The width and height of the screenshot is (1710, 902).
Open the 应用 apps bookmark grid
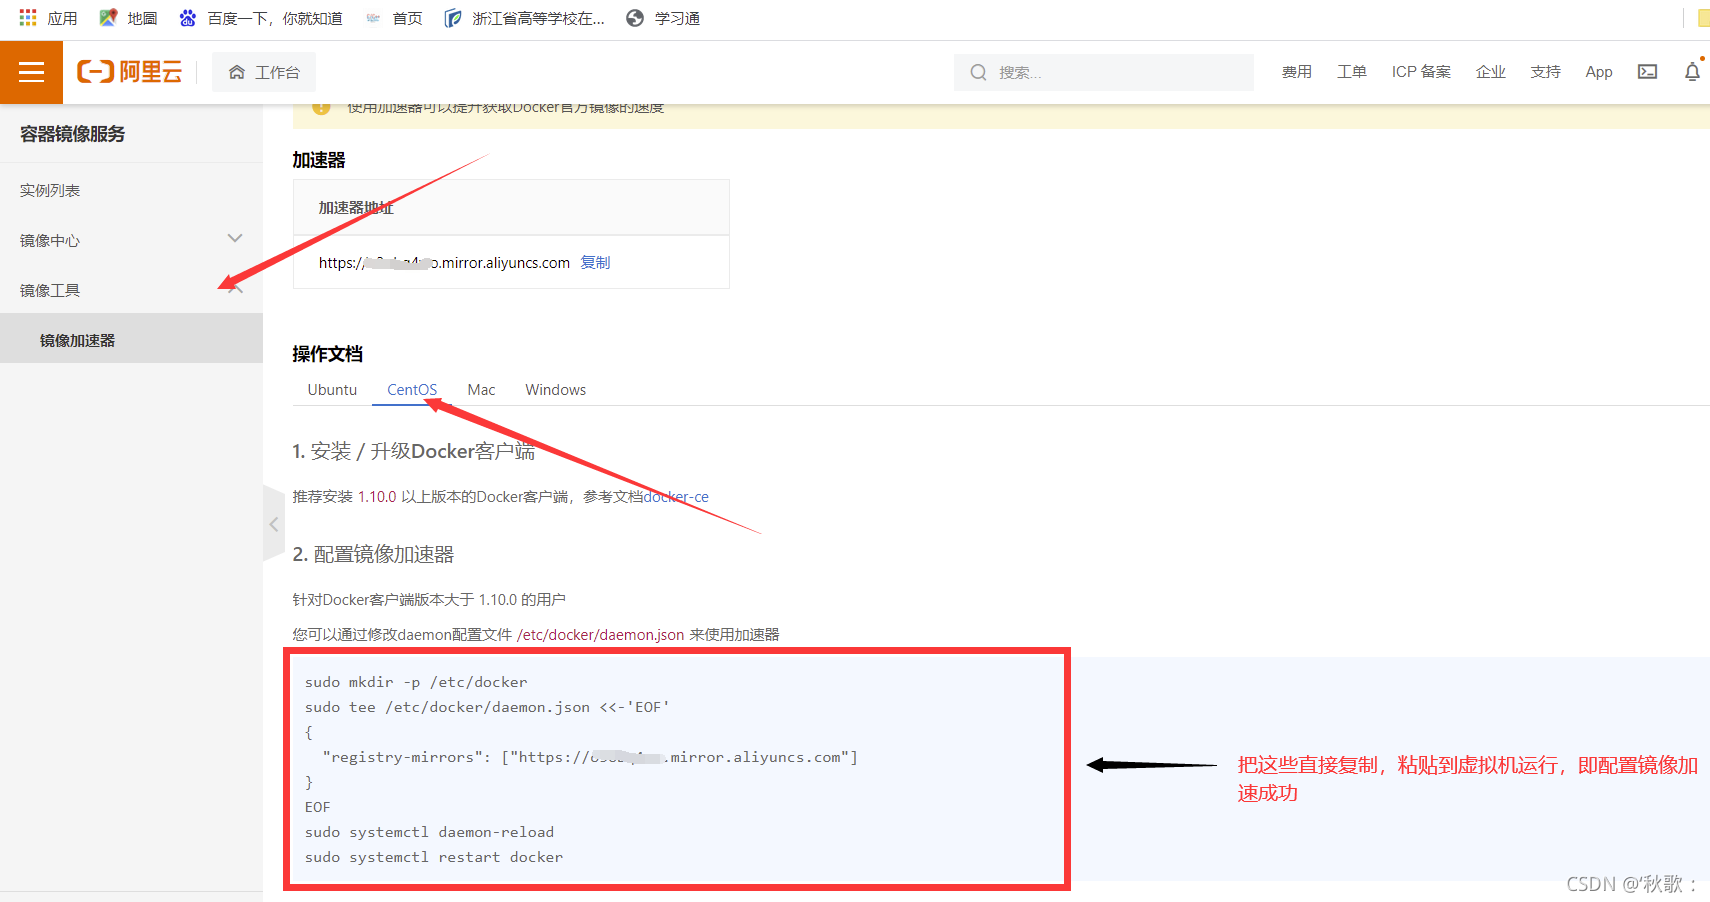click(48, 18)
